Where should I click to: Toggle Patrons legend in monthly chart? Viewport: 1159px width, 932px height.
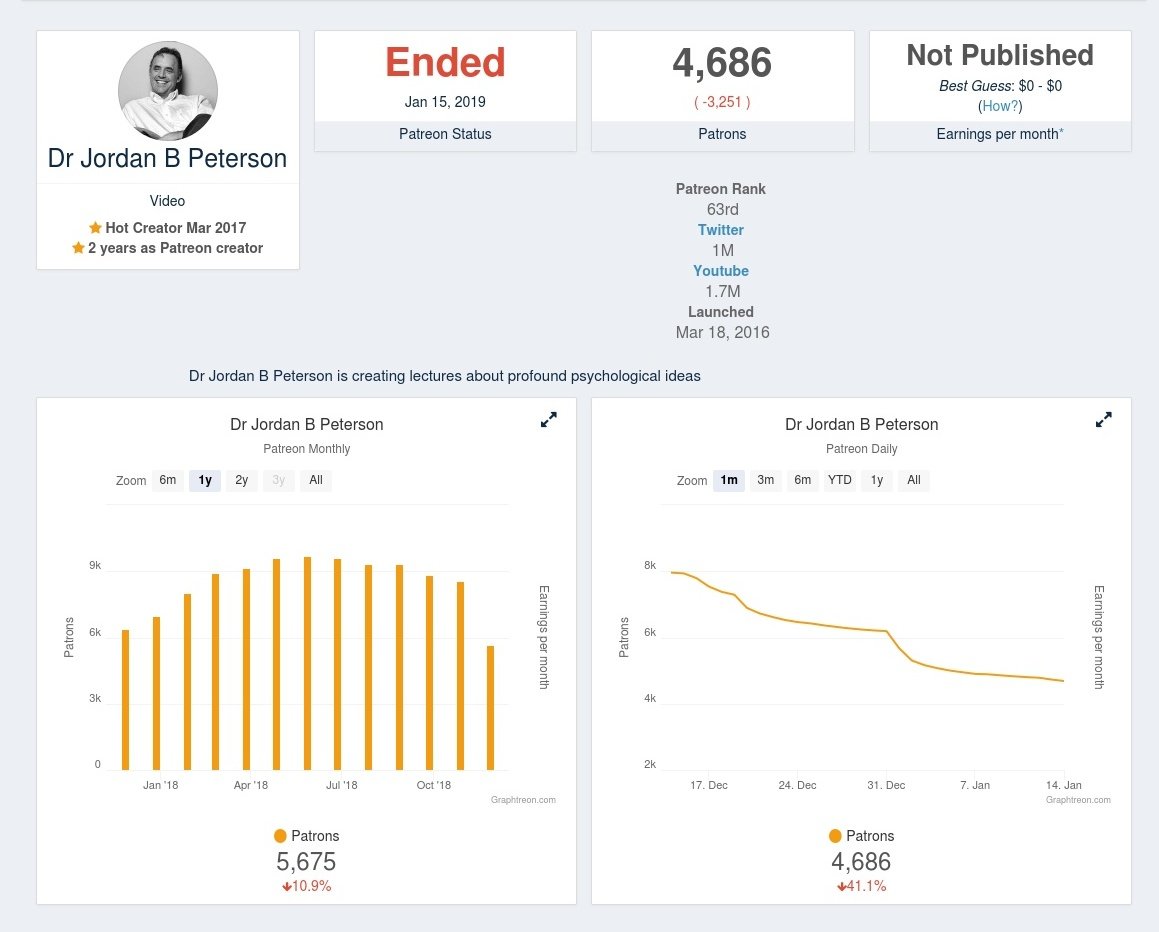(307, 836)
